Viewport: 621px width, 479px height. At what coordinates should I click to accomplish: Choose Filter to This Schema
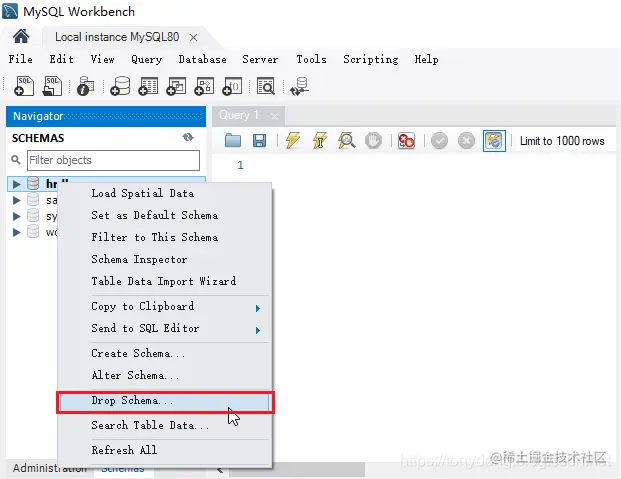coord(165,237)
